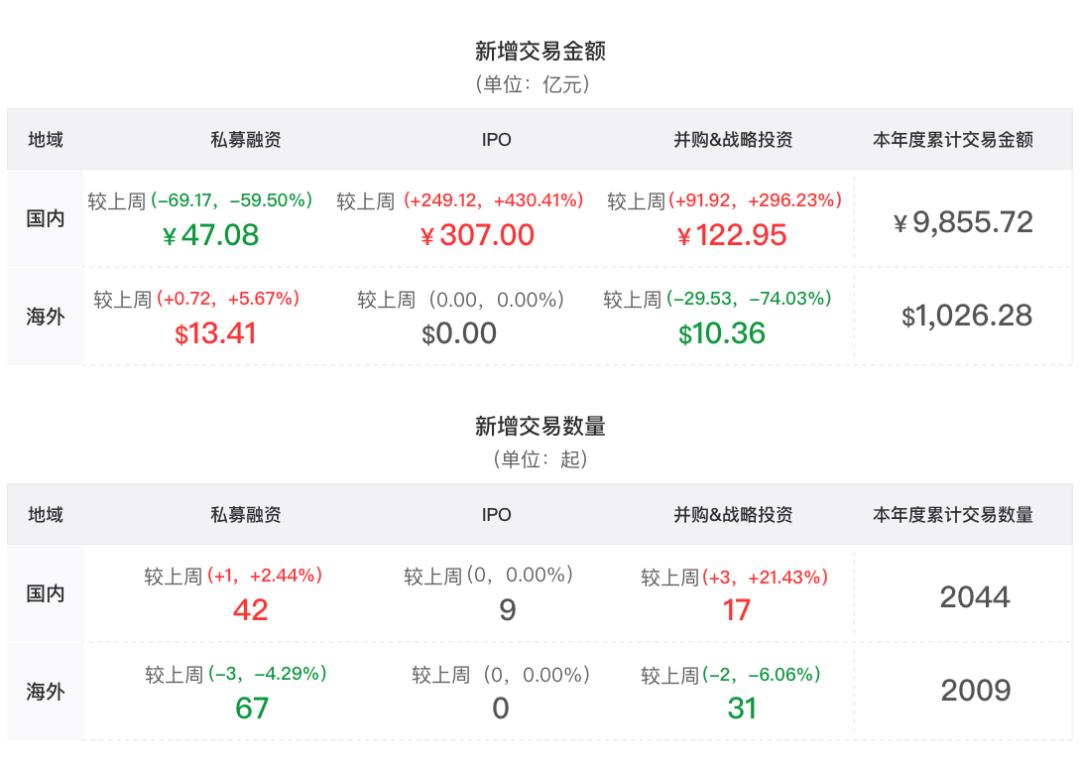Click the 国内 row label in amount table
The height and width of the screenshot is (775, 1080).
[x=45, y=218]
